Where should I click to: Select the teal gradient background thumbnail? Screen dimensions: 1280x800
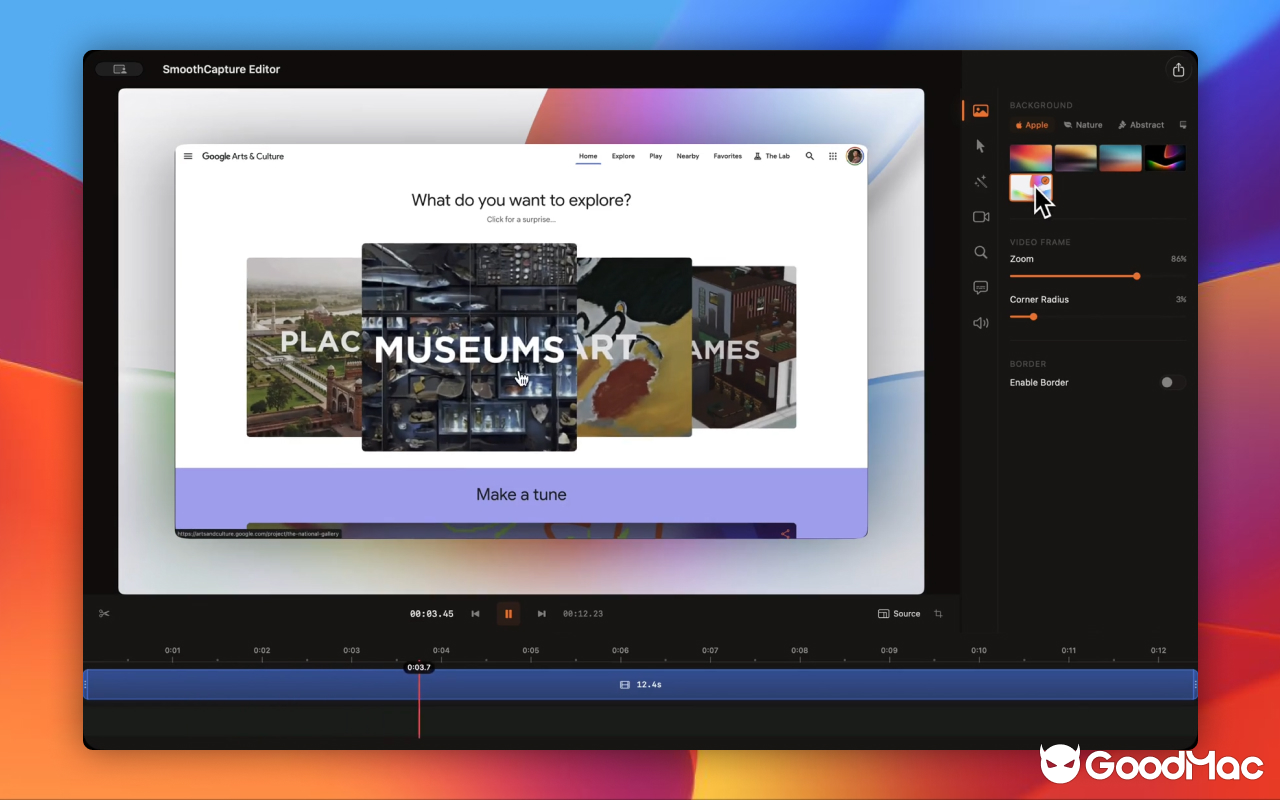point(1120,157)
